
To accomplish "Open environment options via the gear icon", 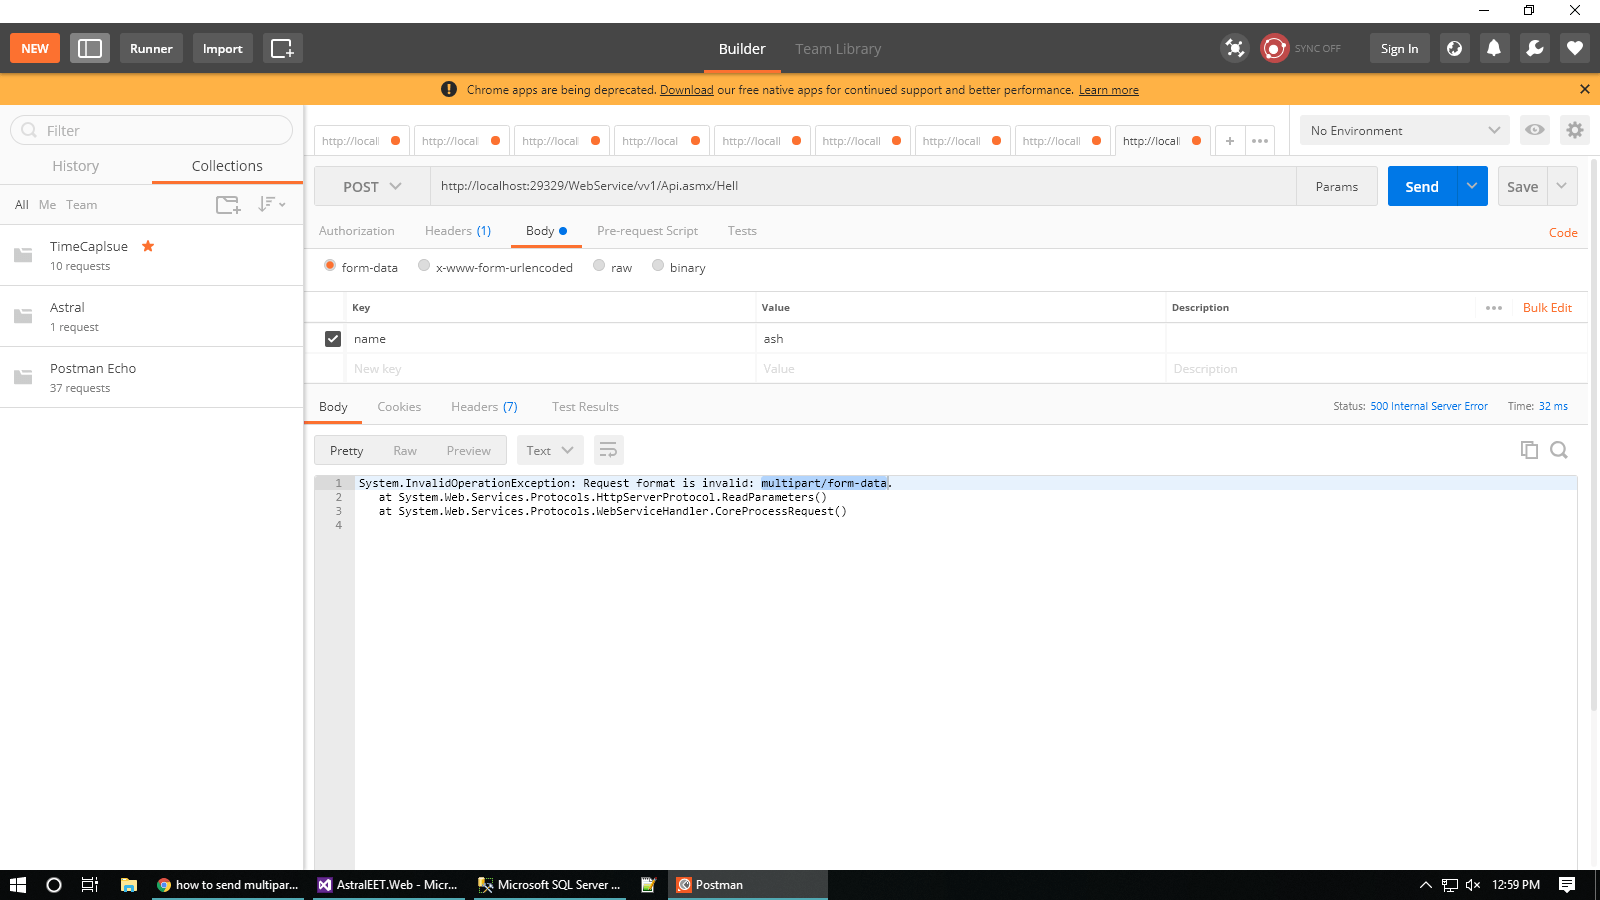I will click(1575, 130).
